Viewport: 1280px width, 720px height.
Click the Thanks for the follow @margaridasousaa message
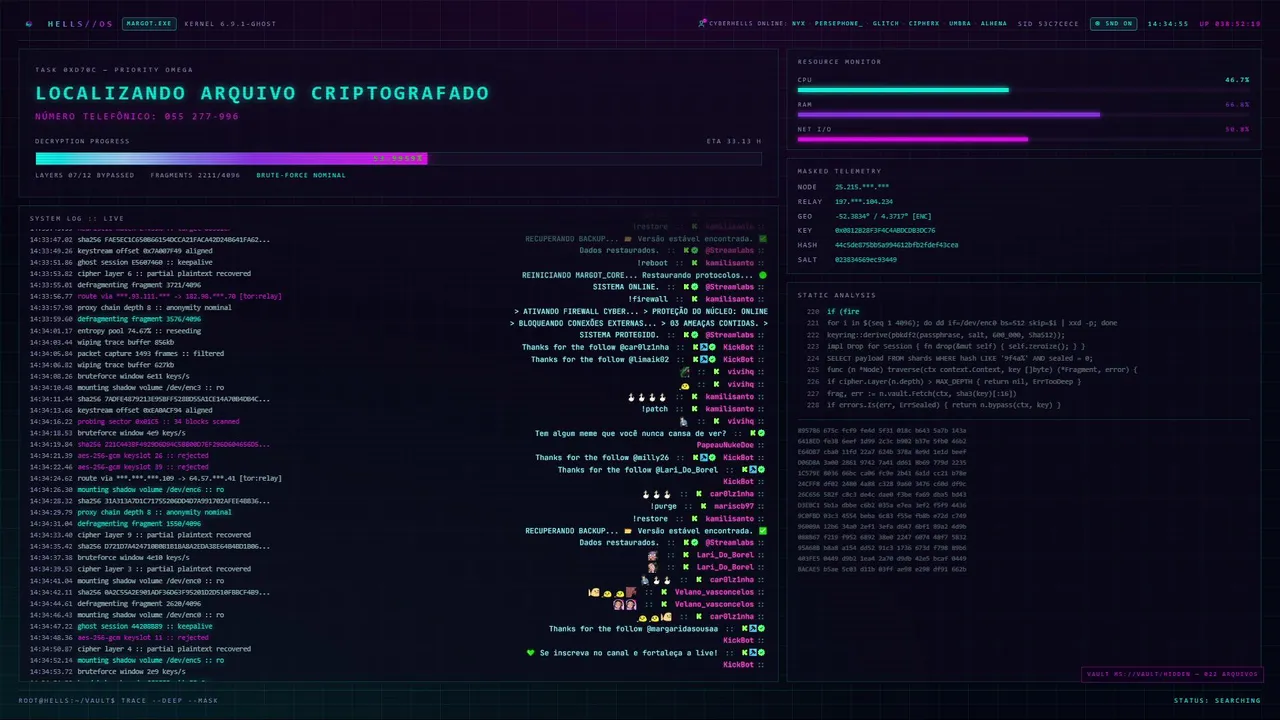click(633, 629)
